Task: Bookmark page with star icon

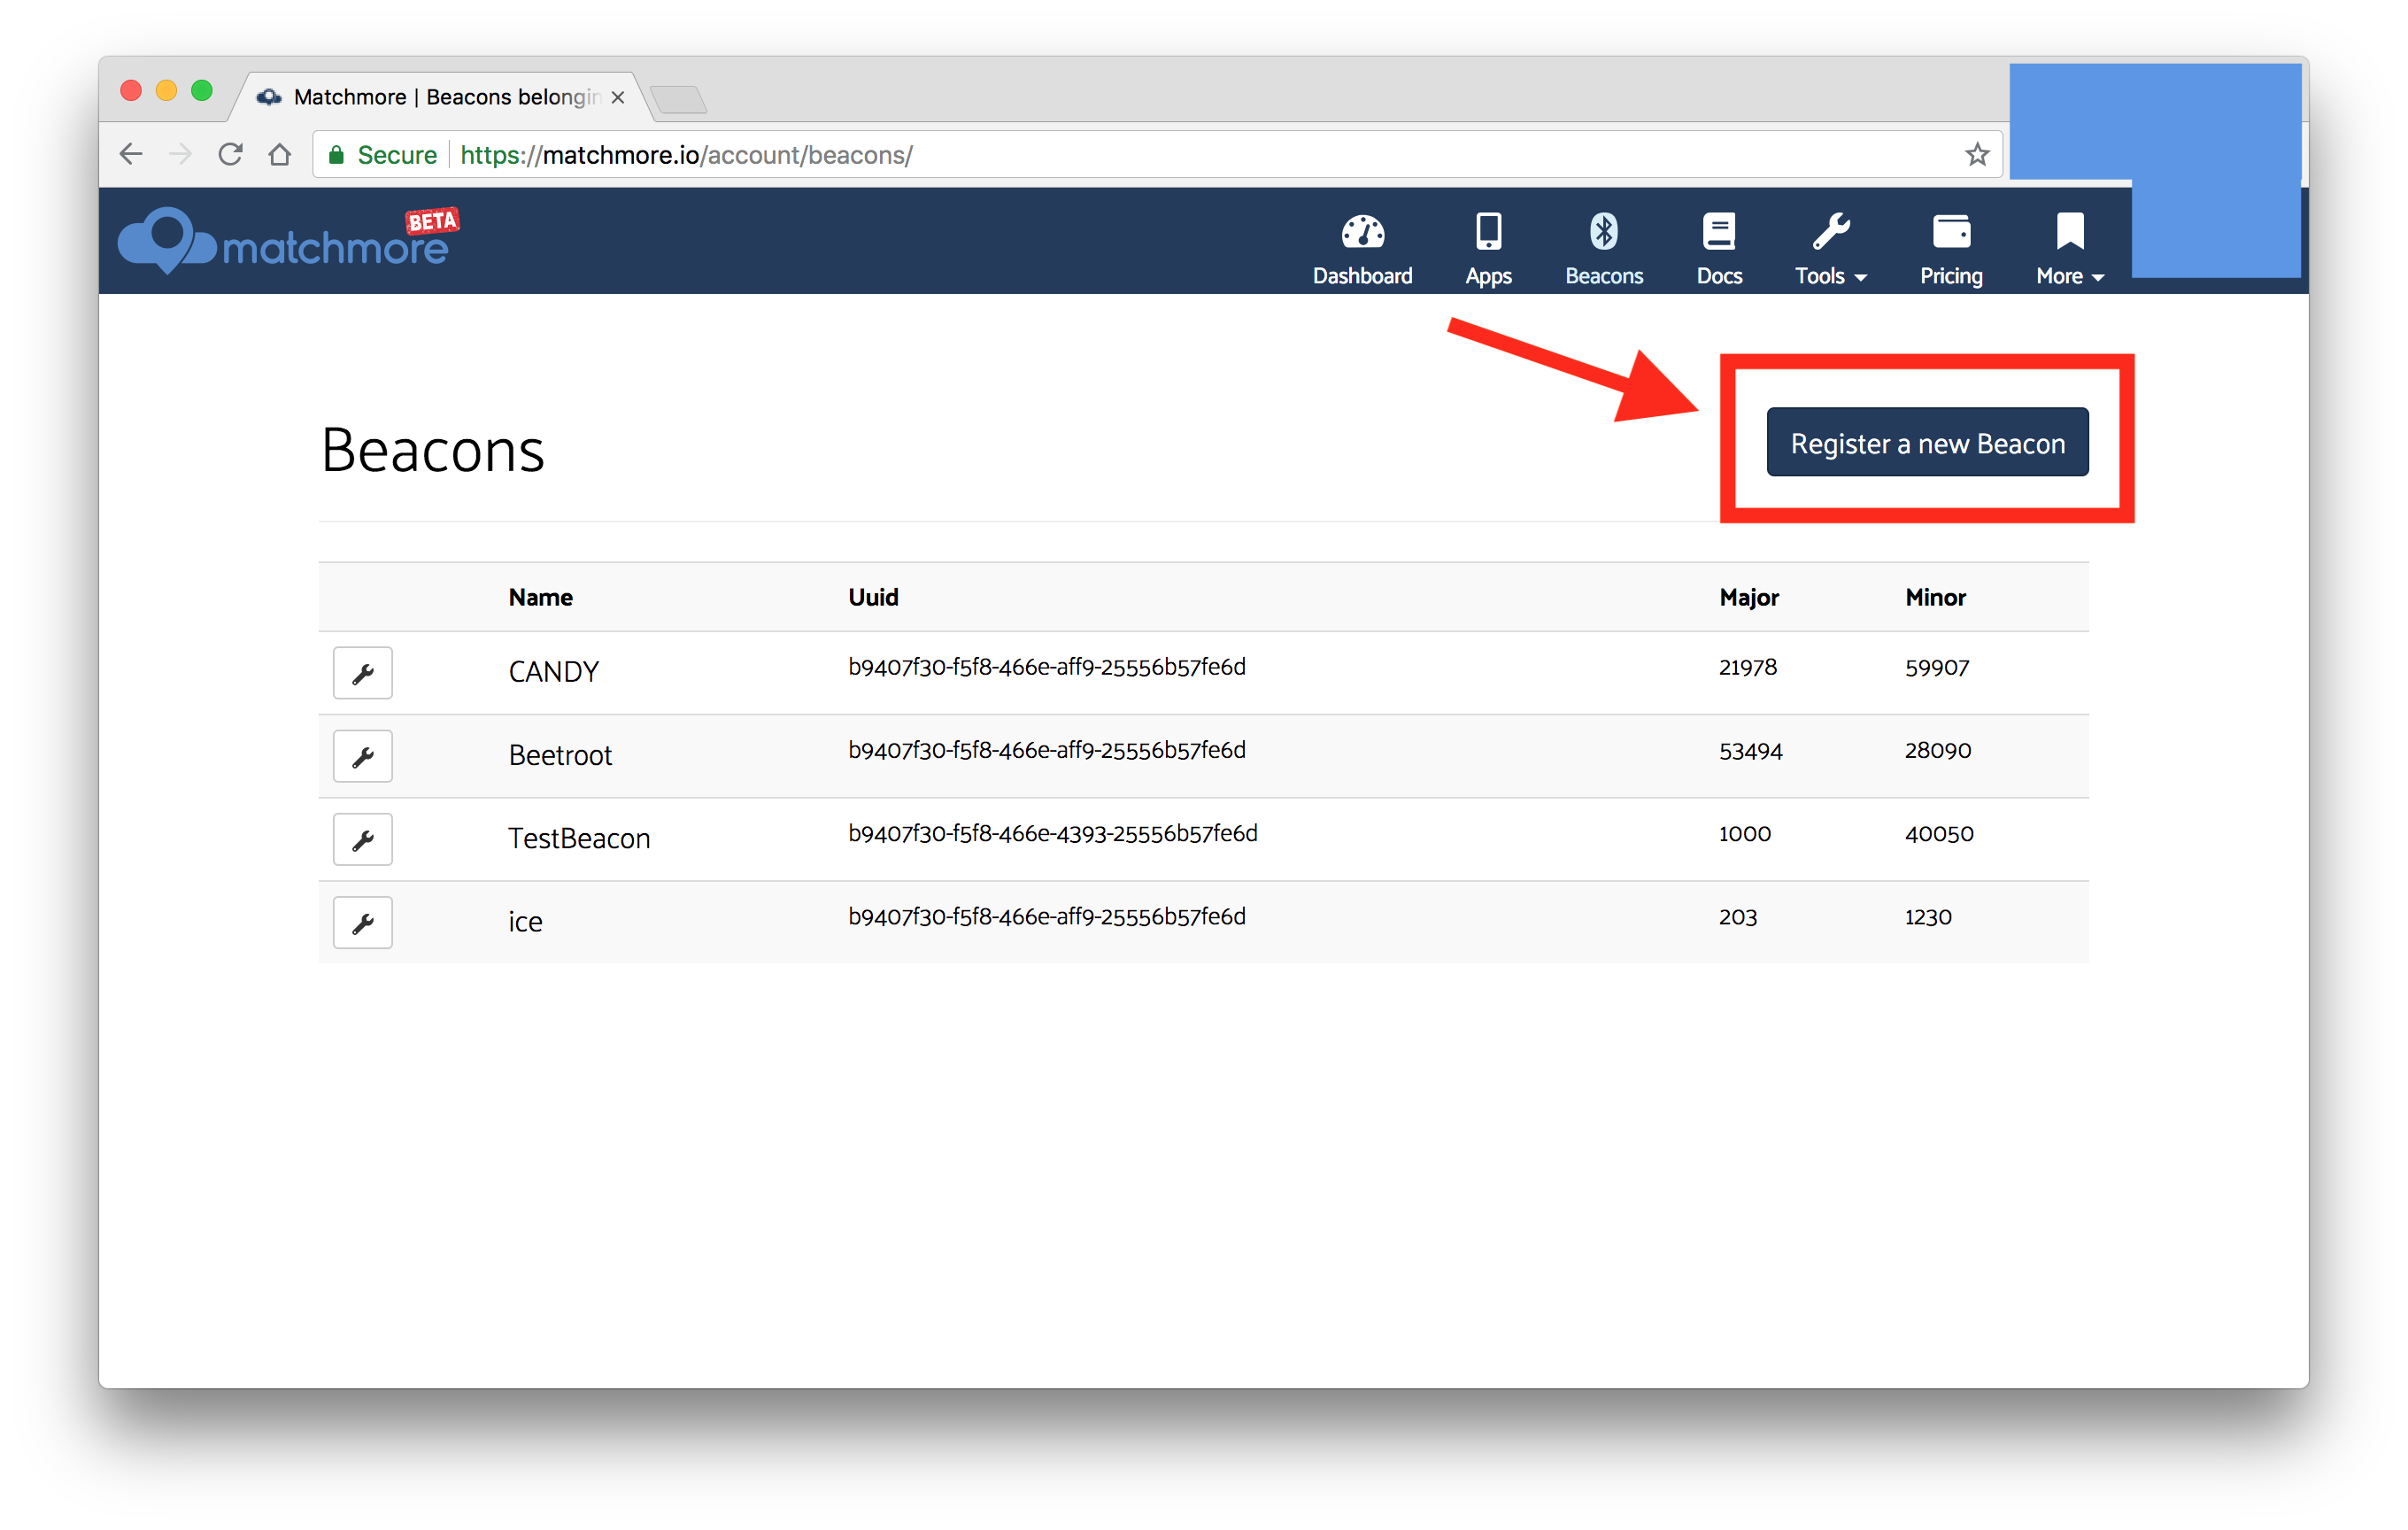Action: coord(1976,155)
